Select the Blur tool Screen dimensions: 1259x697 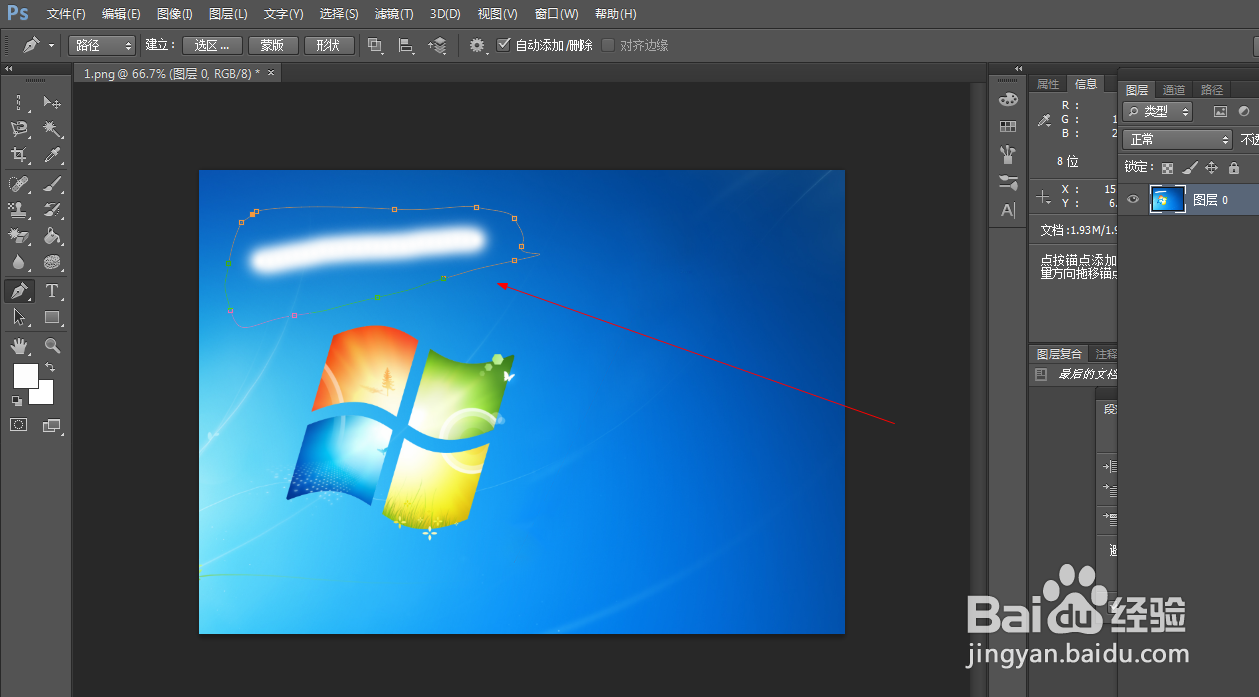click(x=19, y=262)
